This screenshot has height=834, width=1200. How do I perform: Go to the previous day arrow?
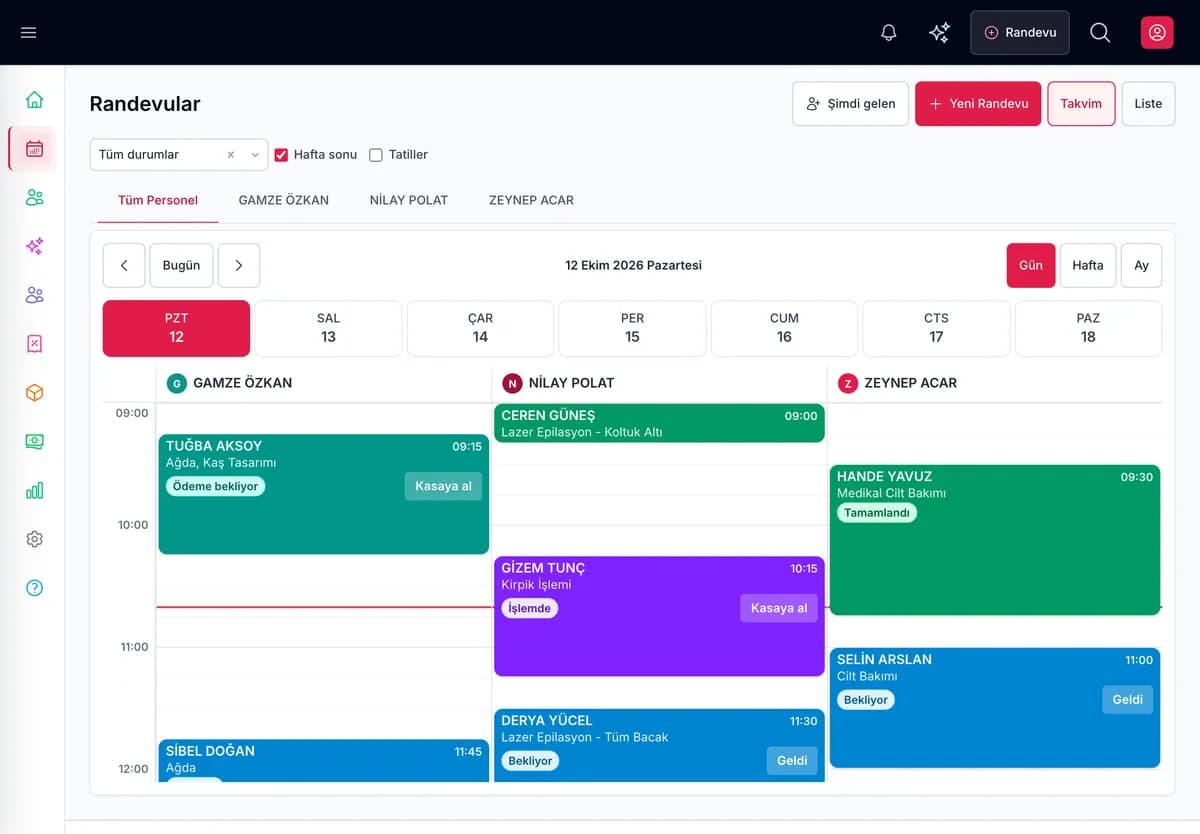(124, 266)
